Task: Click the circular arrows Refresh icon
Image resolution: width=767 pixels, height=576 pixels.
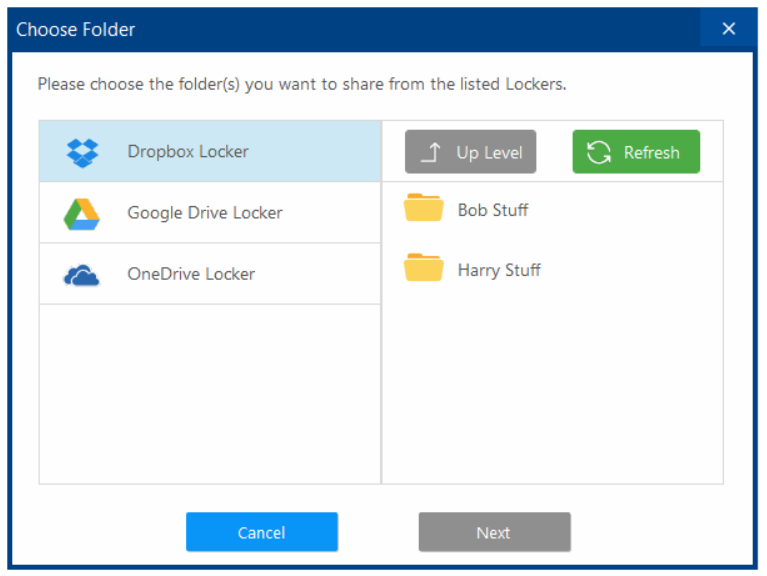Action: coord(599,153)
